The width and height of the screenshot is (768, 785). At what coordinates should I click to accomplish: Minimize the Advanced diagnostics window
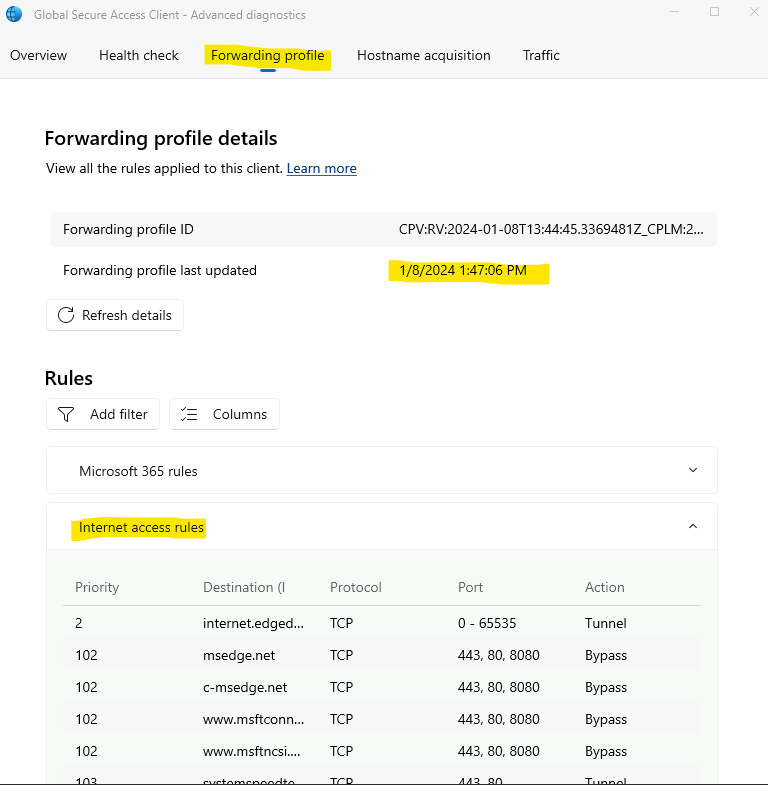pyautogui.click(x=674, y=11)
